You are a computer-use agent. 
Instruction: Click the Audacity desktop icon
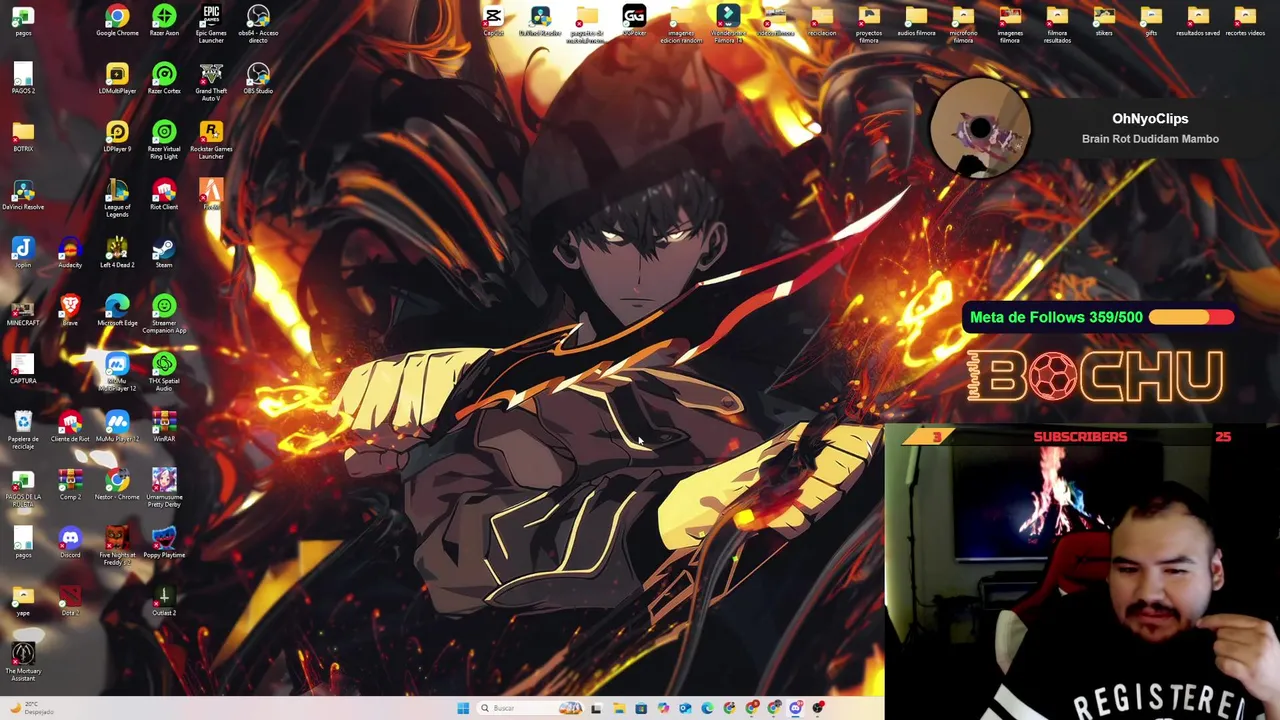pyautogui.click(x=70, y=253)
